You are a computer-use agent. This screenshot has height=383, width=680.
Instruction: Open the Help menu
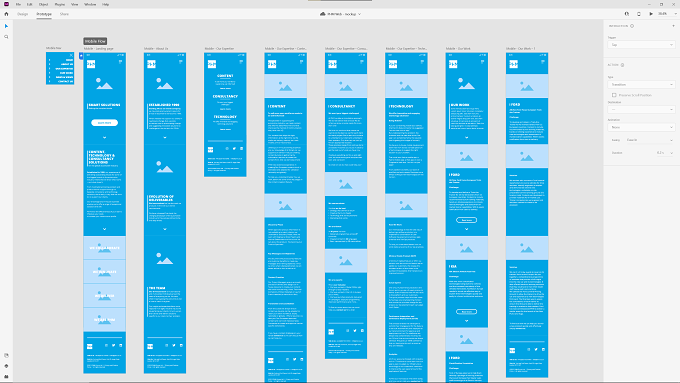click(x=105, y=4)
